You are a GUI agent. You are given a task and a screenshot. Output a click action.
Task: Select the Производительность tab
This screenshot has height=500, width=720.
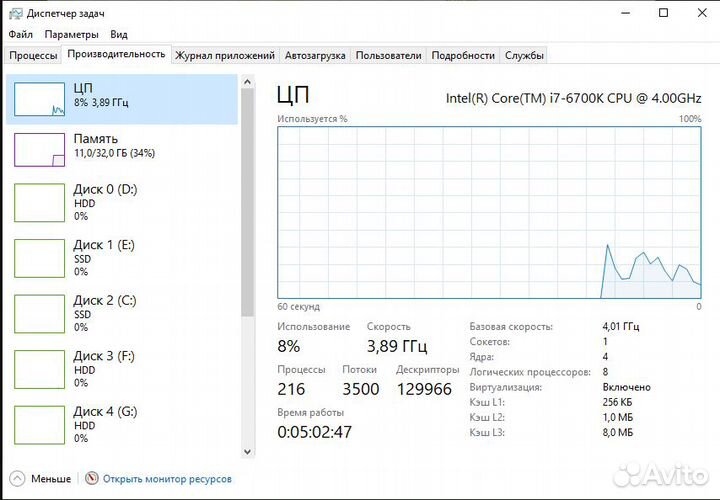click(x=116, y=54)
